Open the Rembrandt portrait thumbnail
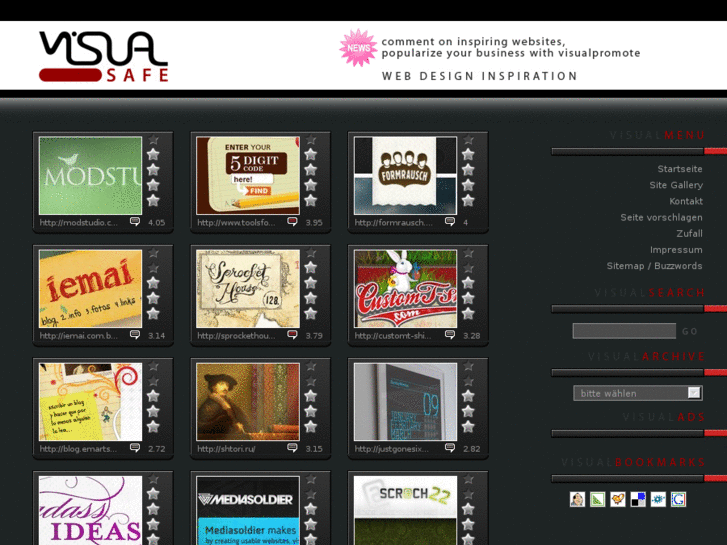Viewport: 727px width, 545px height. [x=248, y=402]
